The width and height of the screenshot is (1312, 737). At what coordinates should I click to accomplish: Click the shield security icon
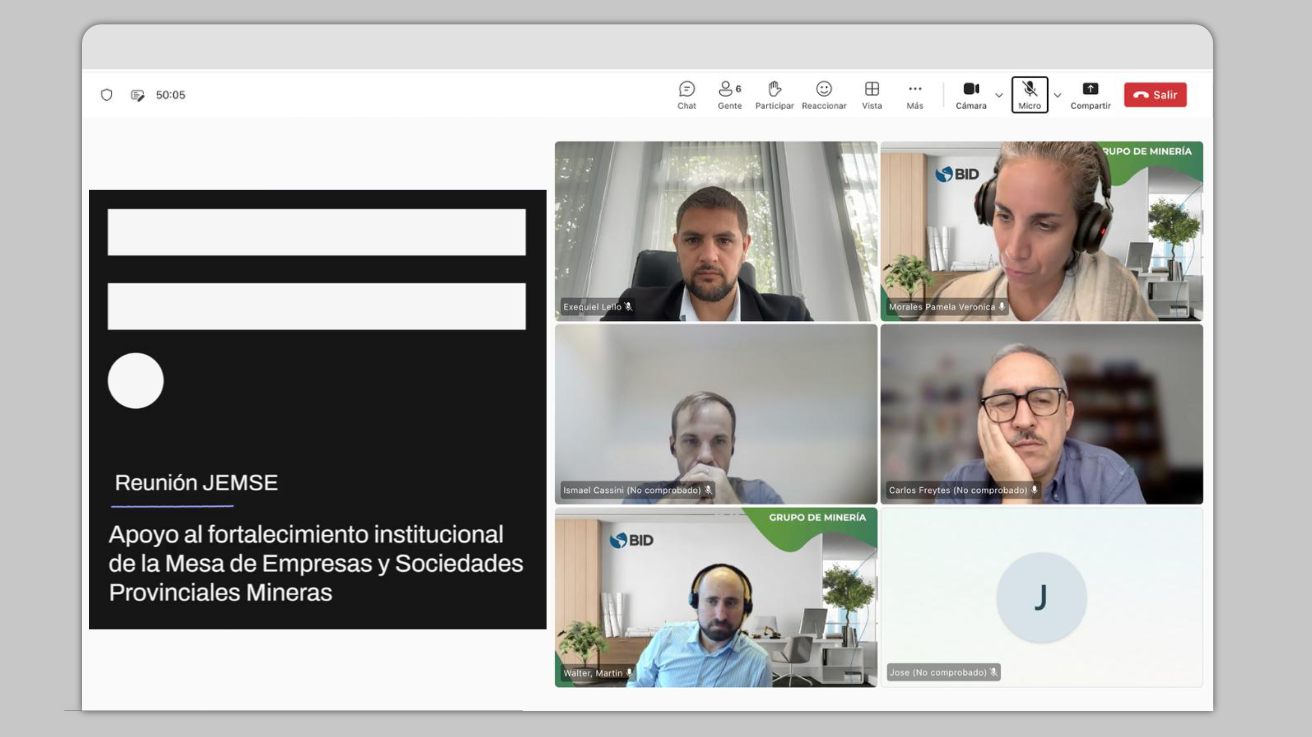(x=107, y=95)
